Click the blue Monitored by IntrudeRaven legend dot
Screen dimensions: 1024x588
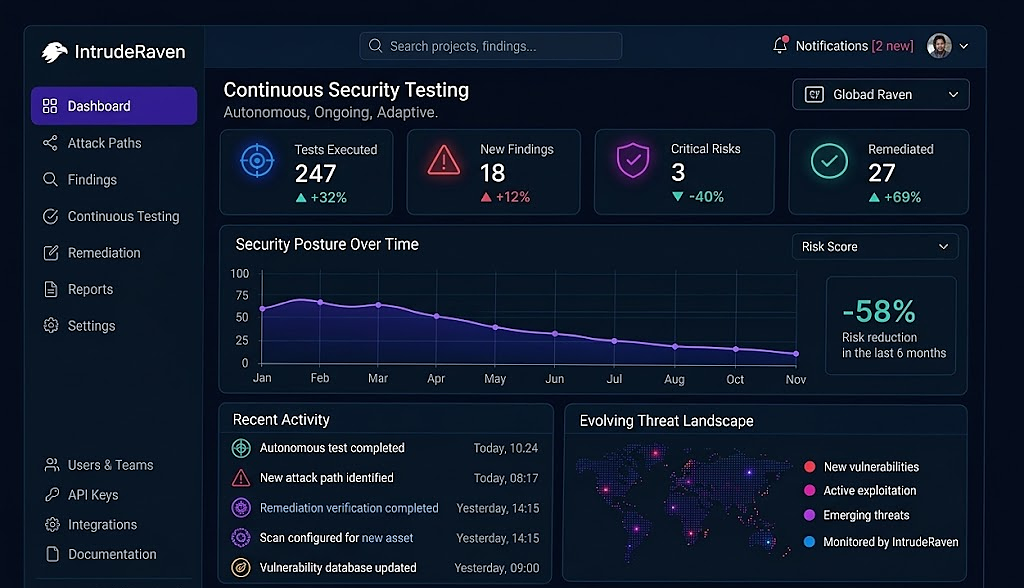810,542
